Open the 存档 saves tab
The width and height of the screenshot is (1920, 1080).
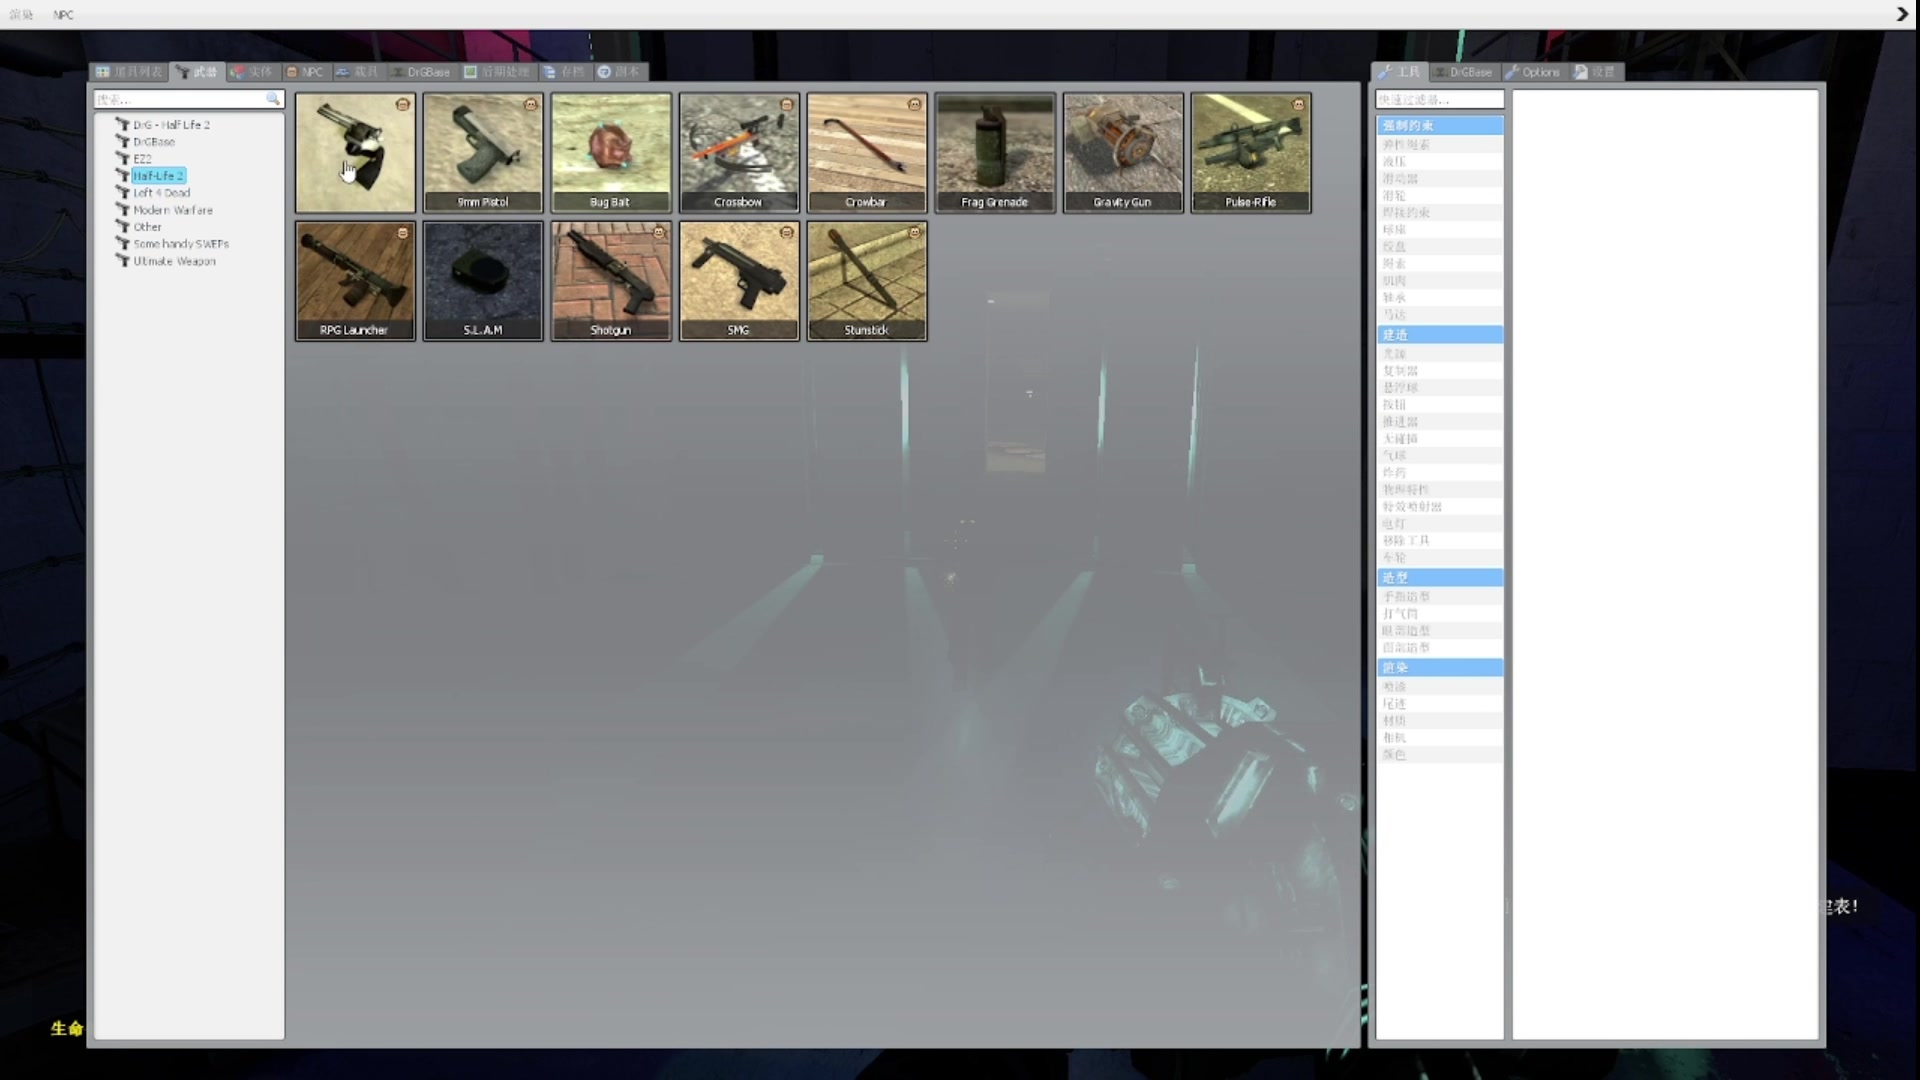[x=564, y=72]
